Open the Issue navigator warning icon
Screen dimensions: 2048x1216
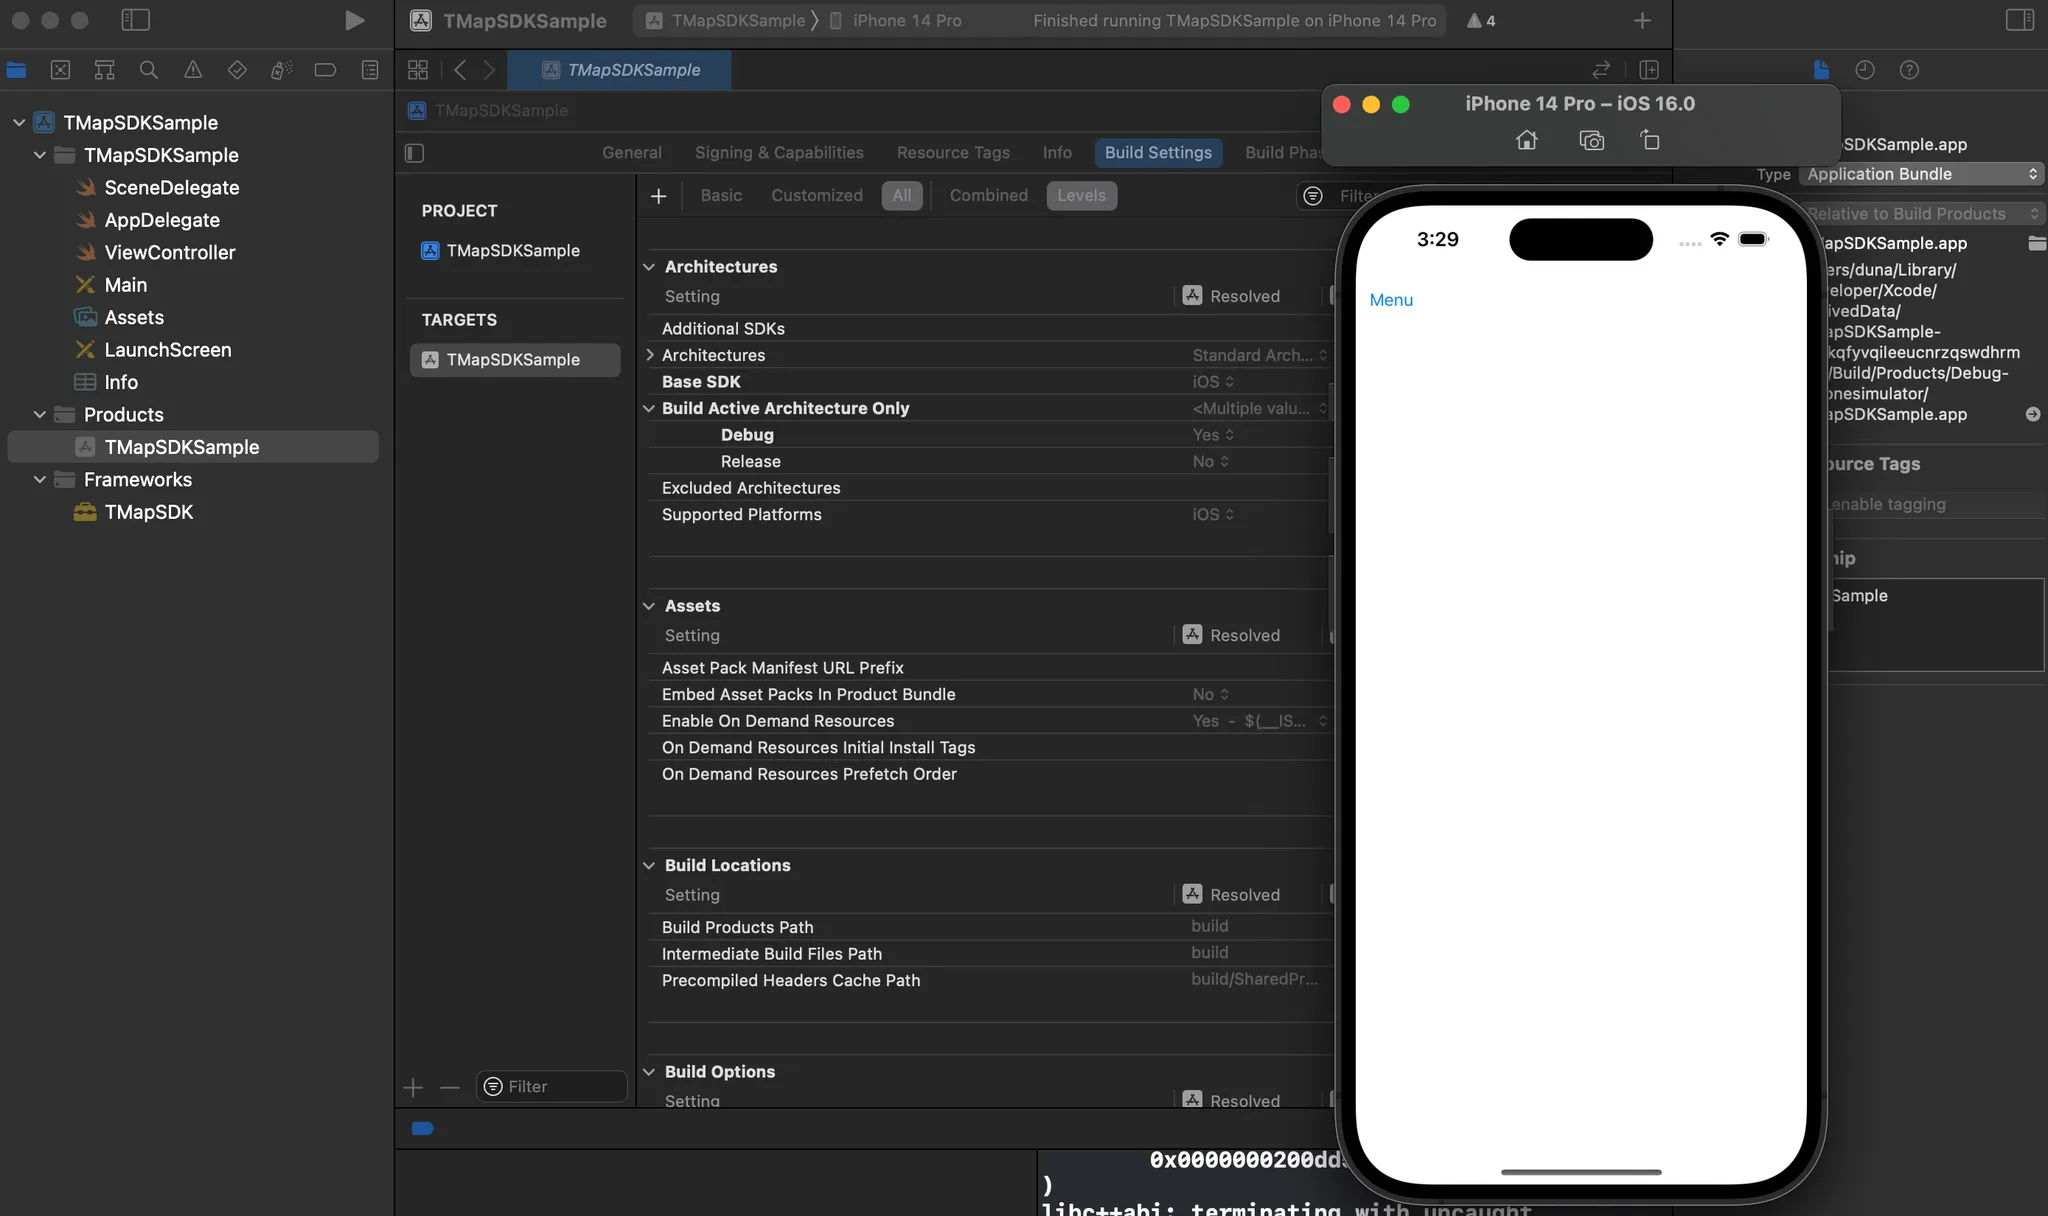pyautogui.click(x=193, y=70)
